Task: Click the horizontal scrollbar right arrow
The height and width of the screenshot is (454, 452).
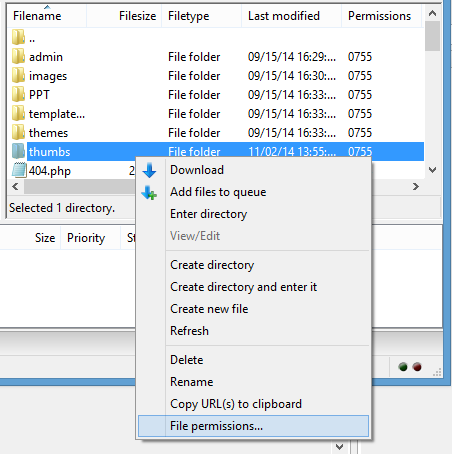Action: click(x=415, y=186)
